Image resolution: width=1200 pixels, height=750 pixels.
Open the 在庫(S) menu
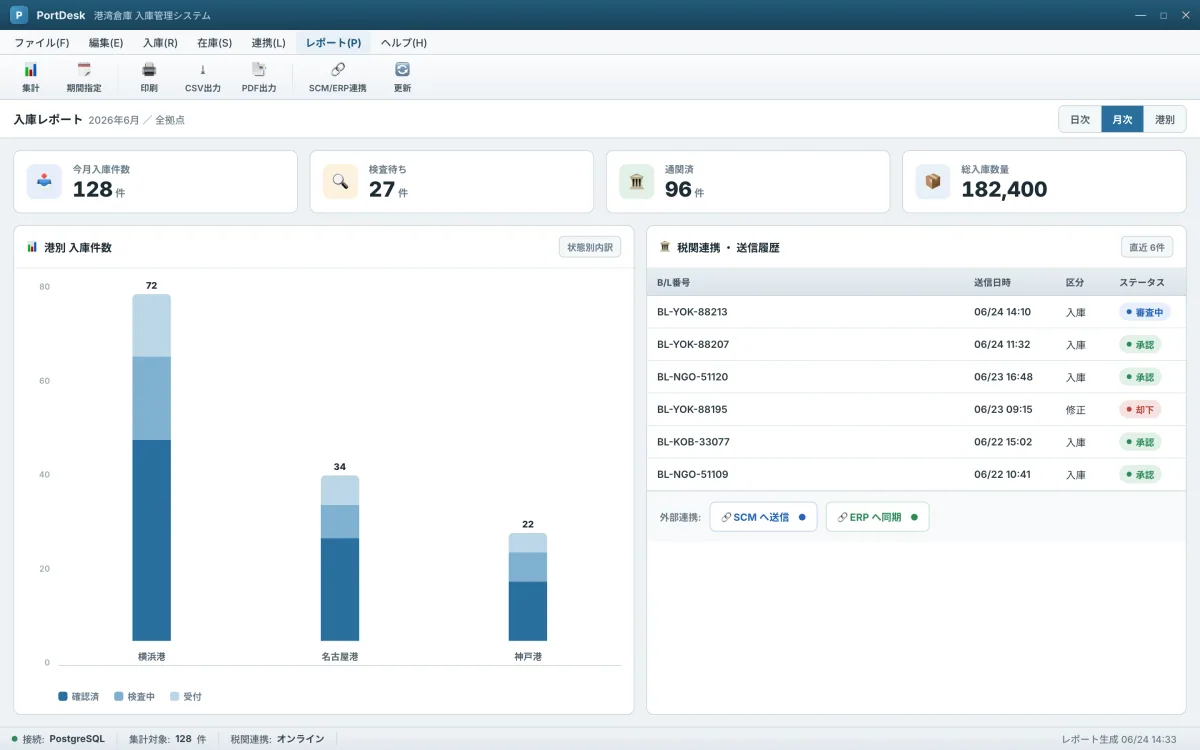click(214, 43)
